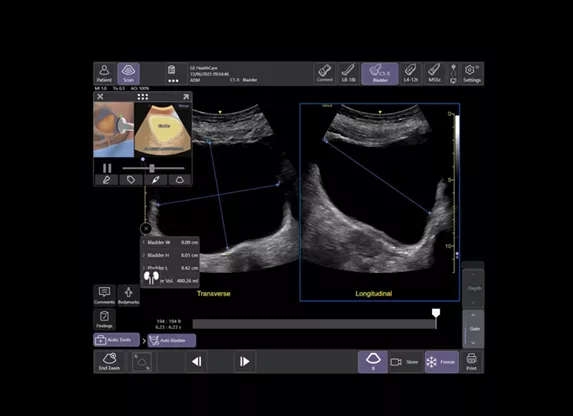Viewport: 573px width, 416px height.
Task: Increase Gain with up chevron
Action: pyautogui.click(x=473, y=315)
